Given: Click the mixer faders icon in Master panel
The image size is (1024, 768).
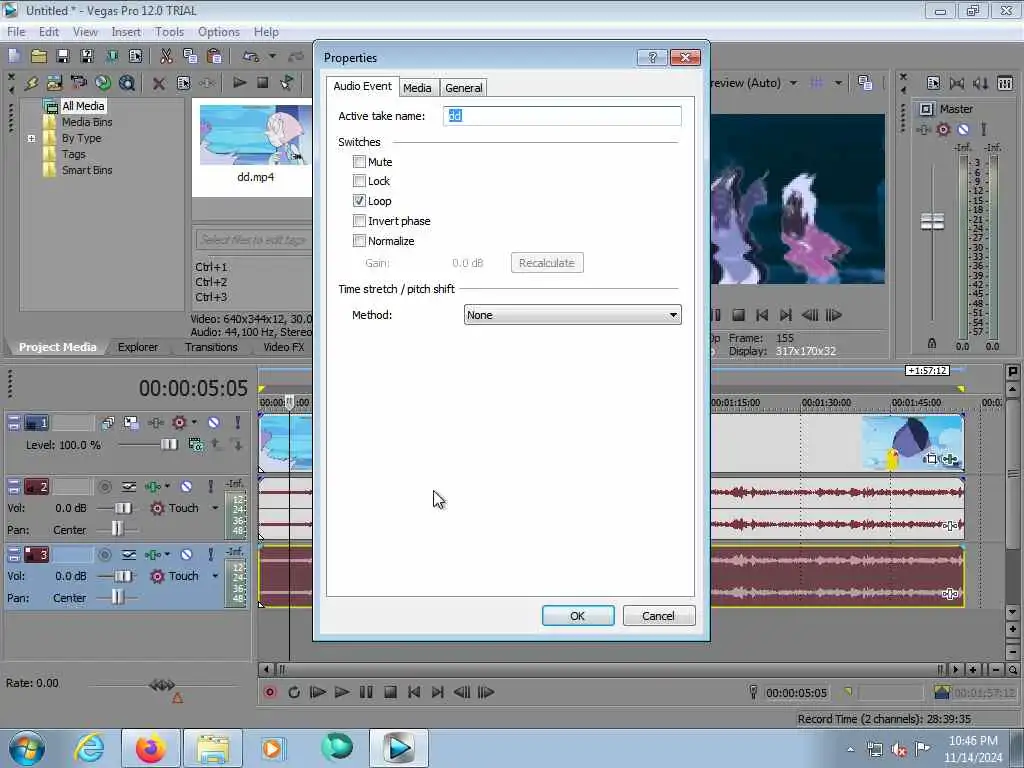Looking at the screenshot, I should tap(1005, 83).
